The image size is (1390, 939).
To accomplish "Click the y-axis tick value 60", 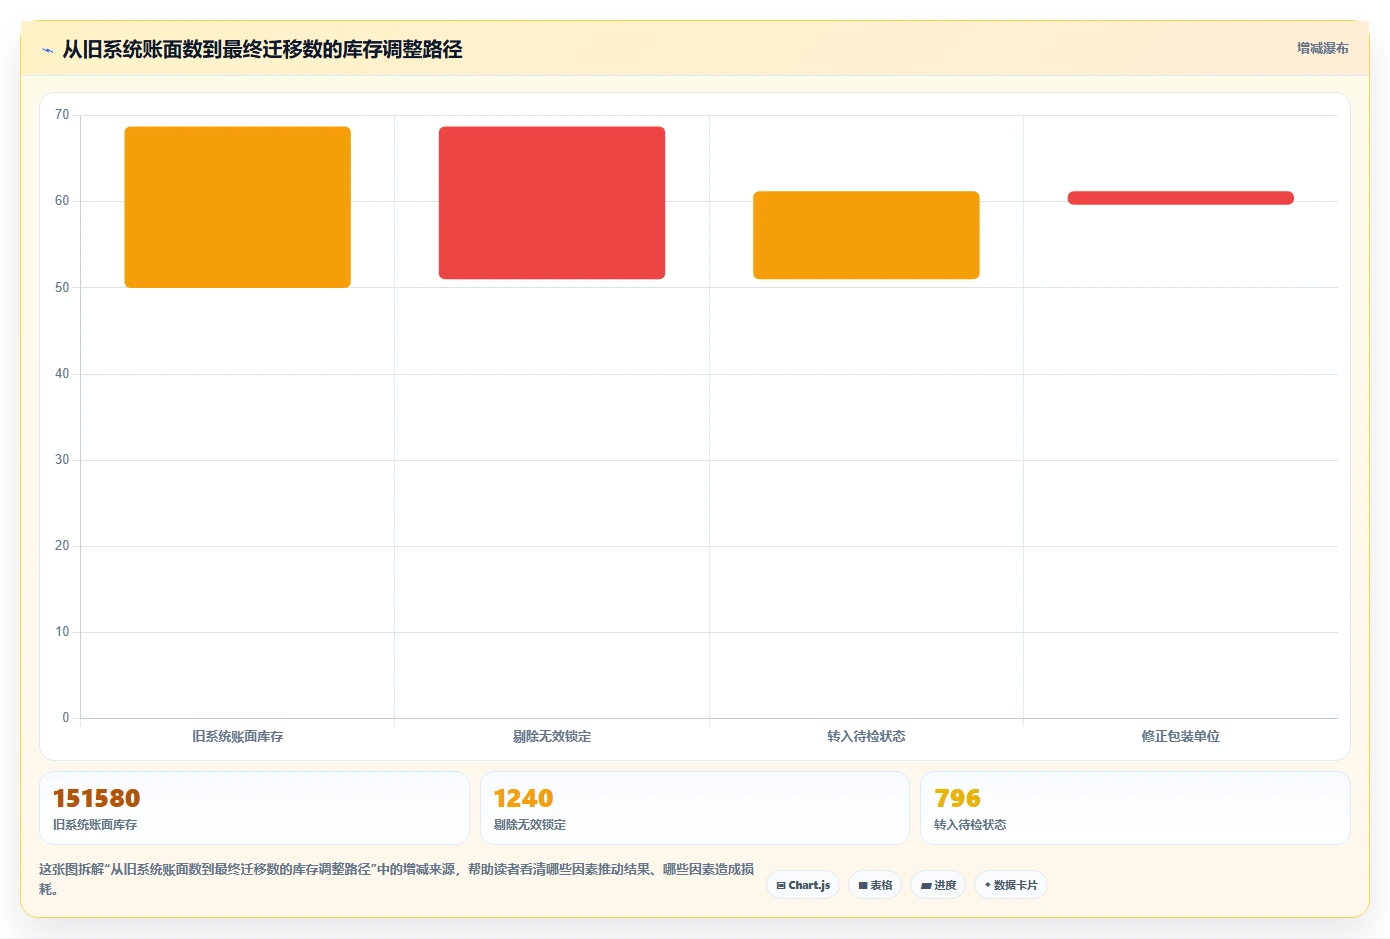I will (x=62, y=201).
